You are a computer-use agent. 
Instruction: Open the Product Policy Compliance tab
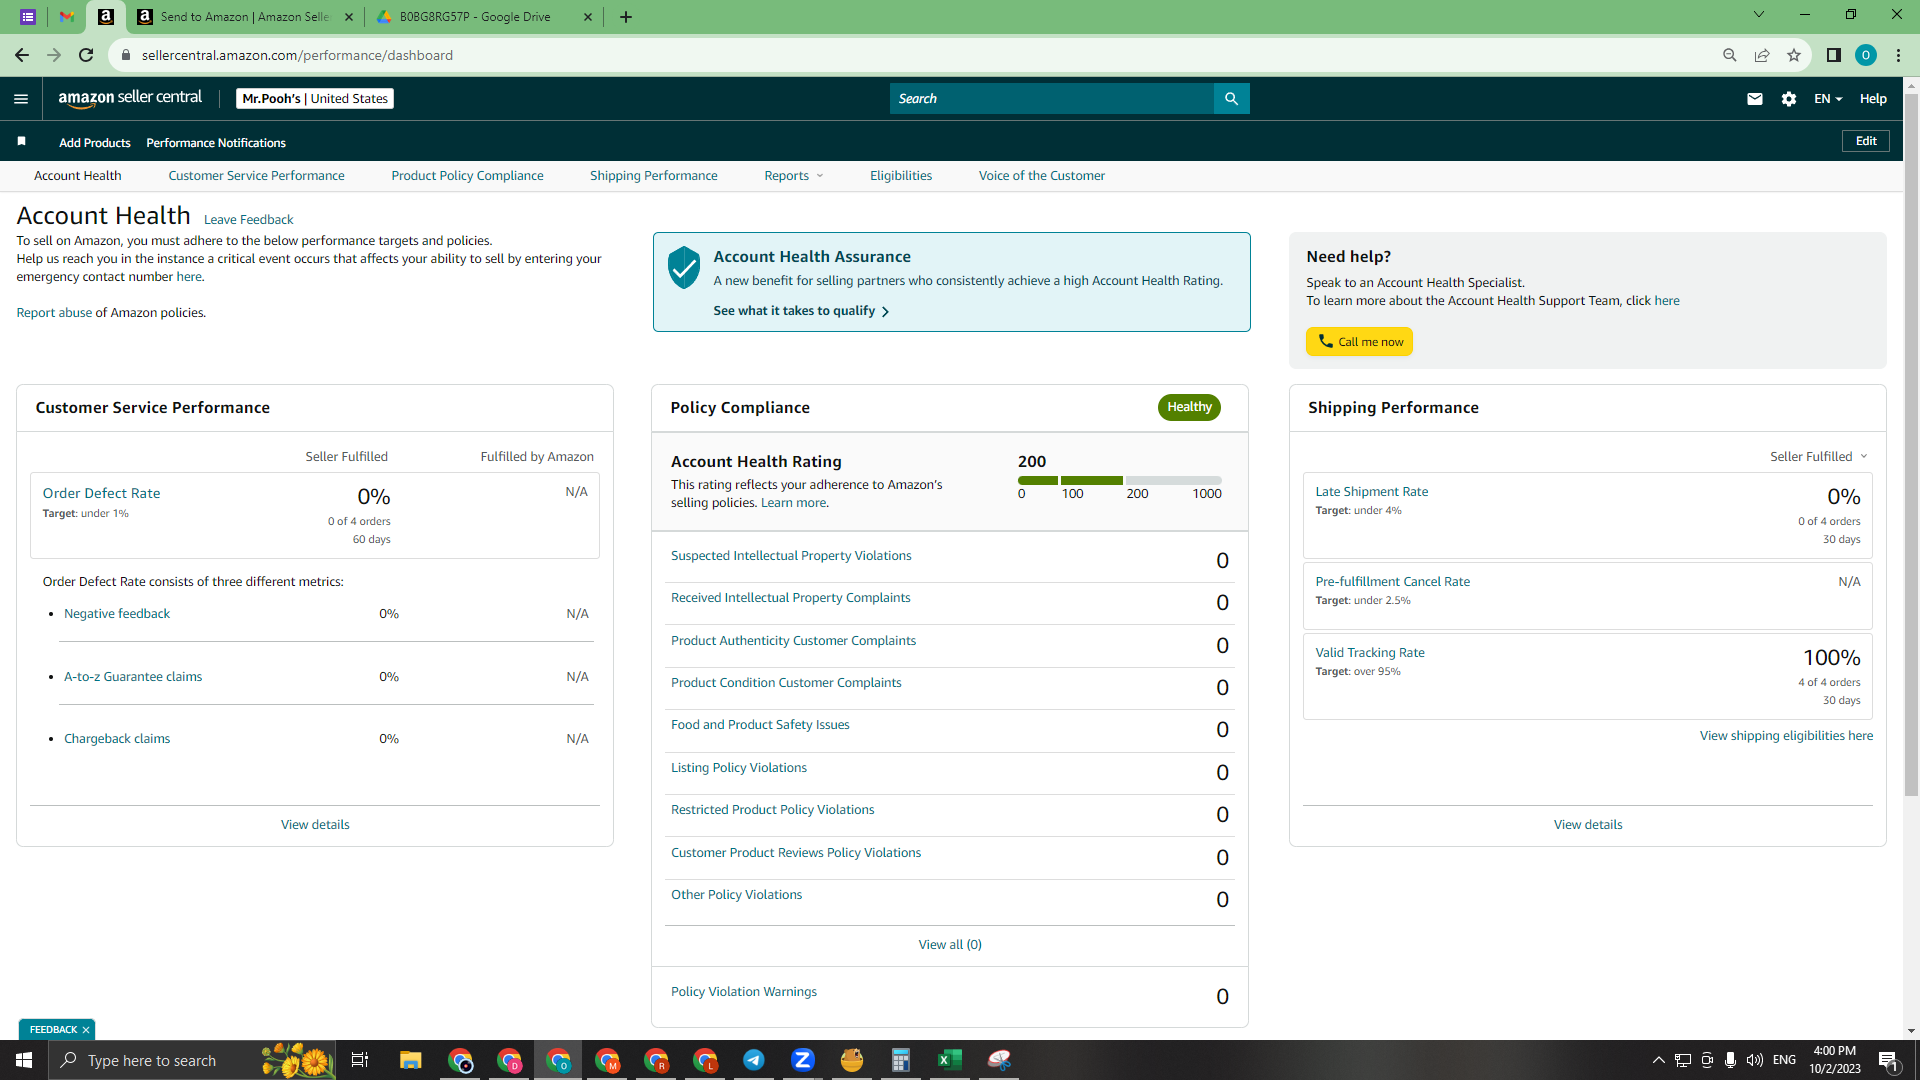coord(467,176)
